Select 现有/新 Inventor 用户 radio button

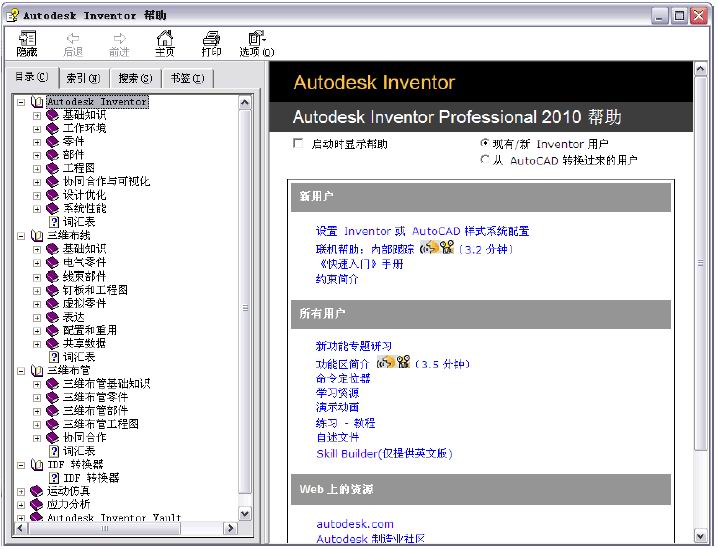[x=484, y=143]
